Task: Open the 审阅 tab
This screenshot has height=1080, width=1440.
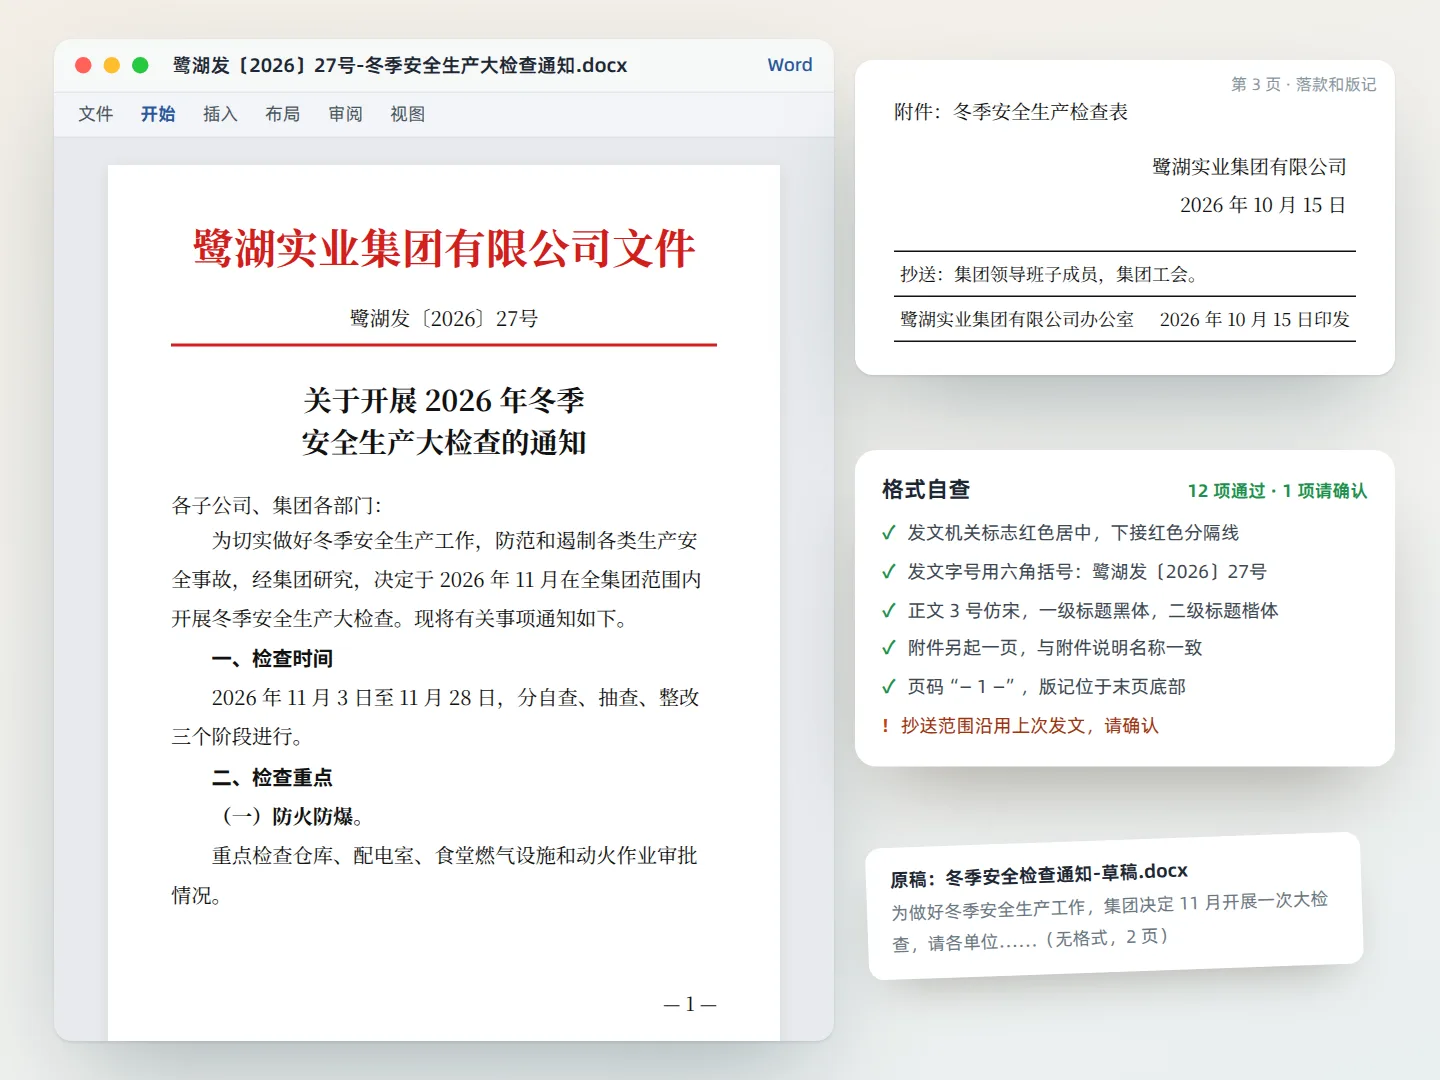Action: (x=345, y=114)
